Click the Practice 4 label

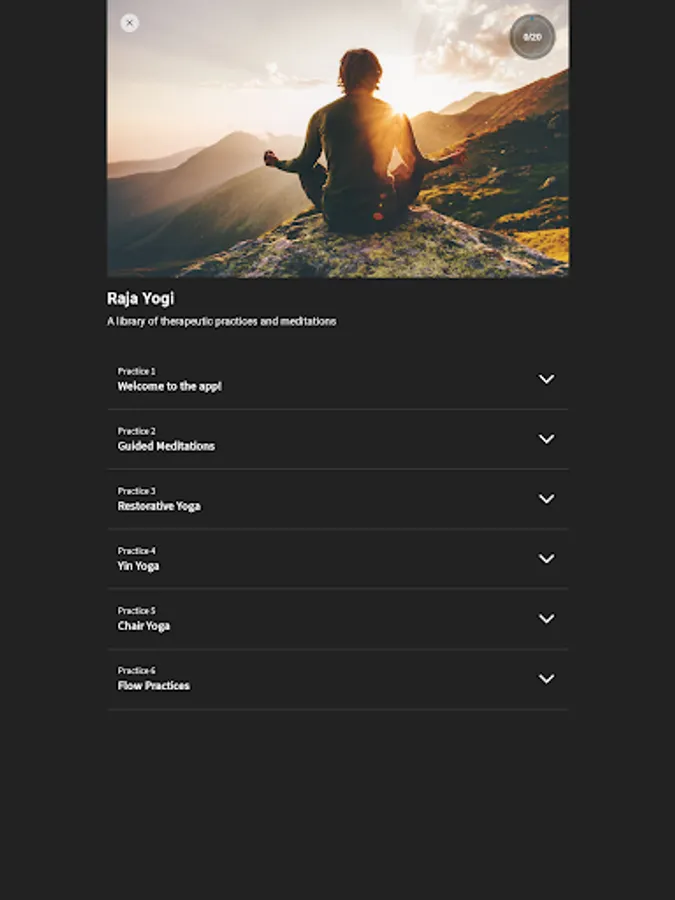click(136, 551)
